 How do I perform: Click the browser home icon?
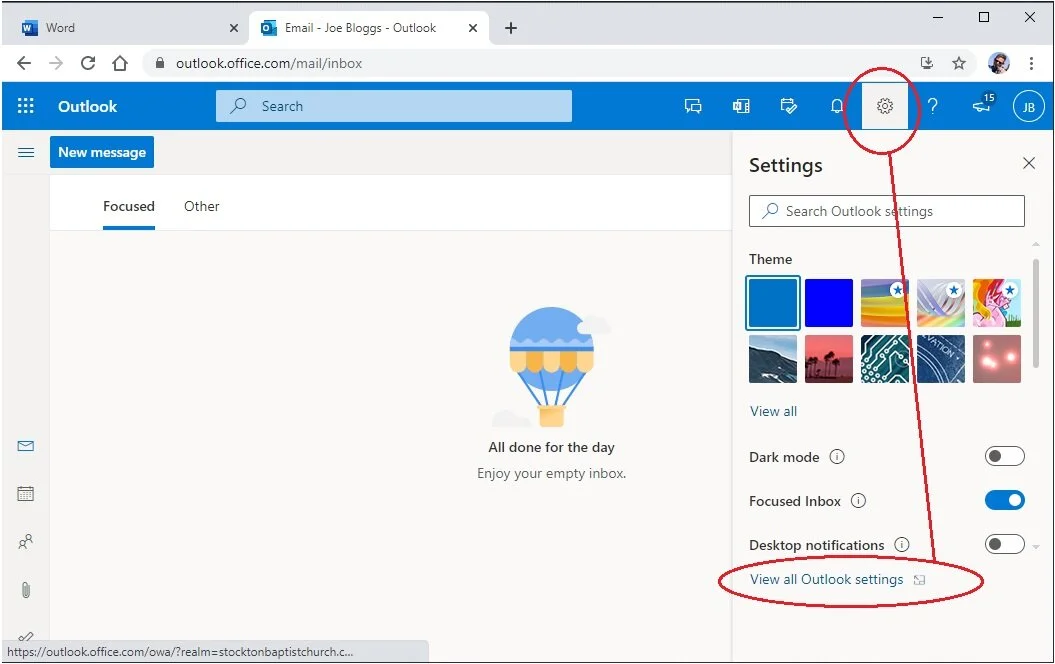tap(120, 63)
